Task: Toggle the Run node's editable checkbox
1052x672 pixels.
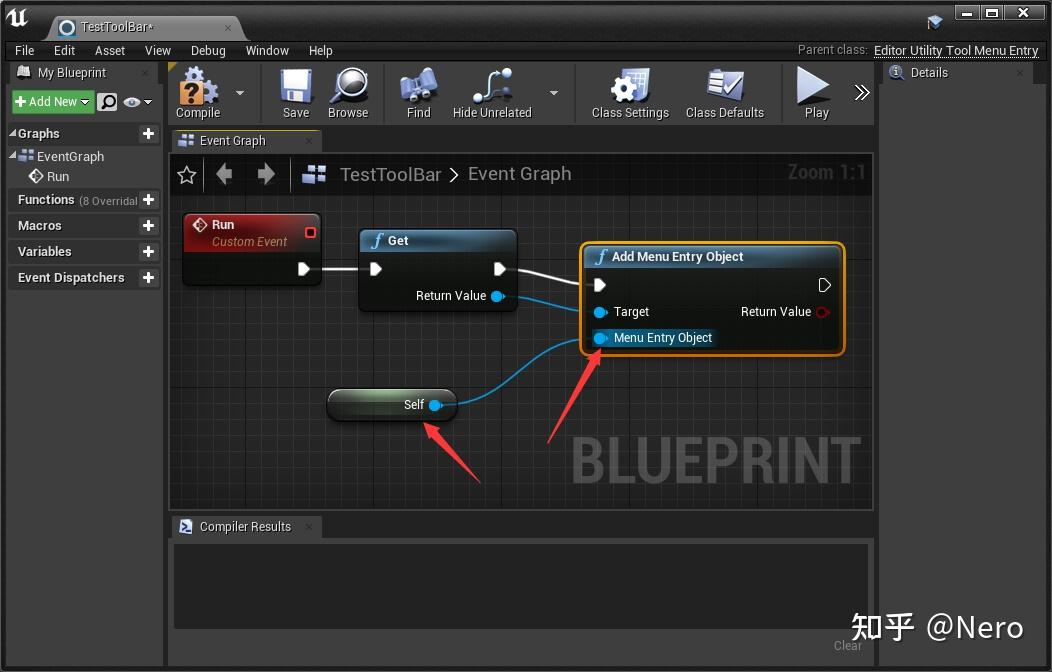Action: point(310,231)
